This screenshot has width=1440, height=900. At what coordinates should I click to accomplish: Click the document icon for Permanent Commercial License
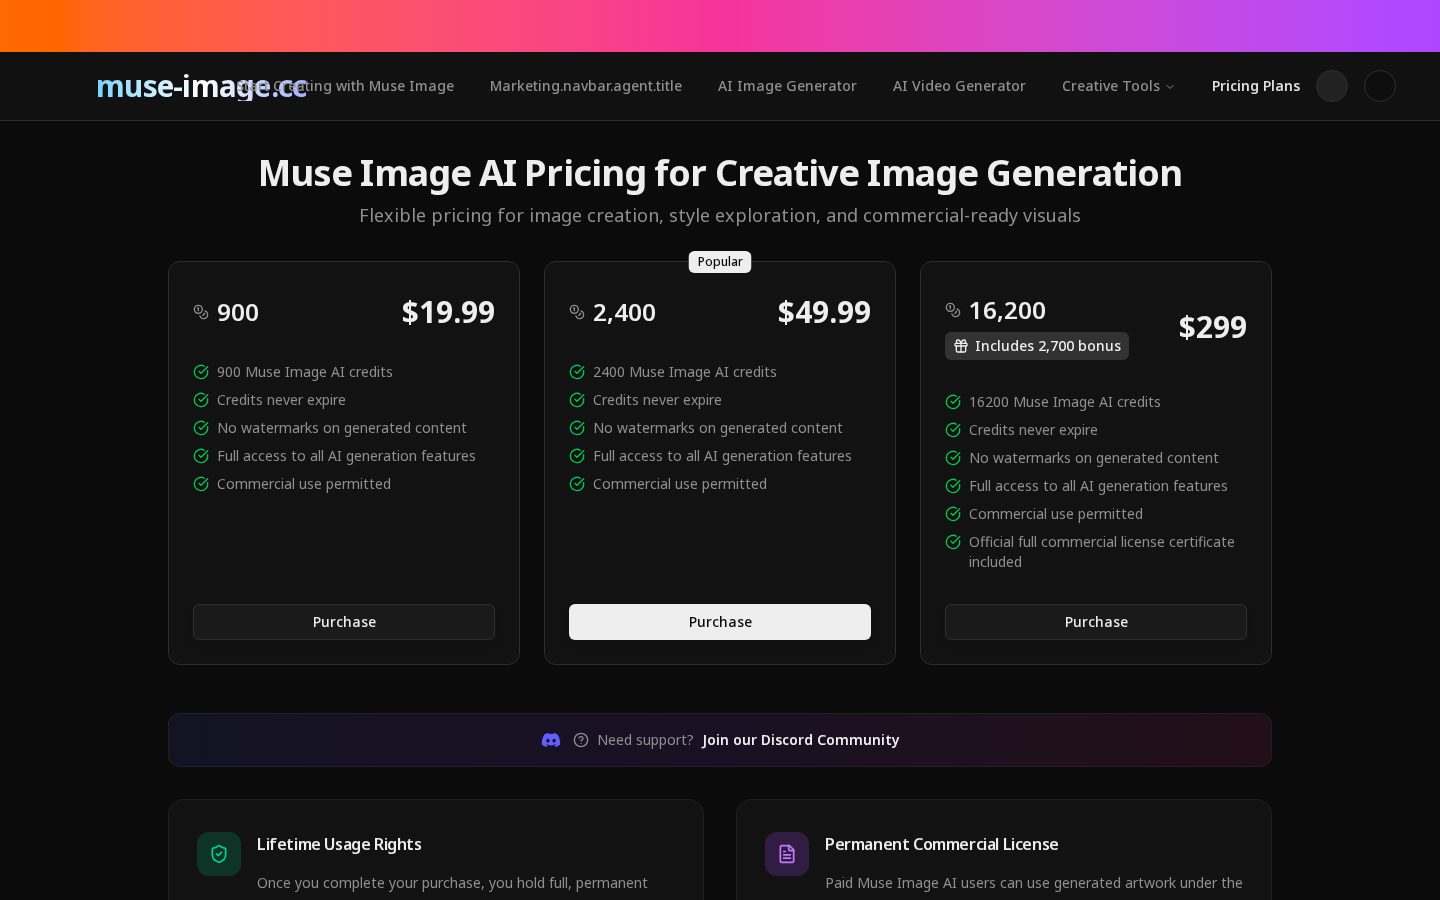click(787, 854)
